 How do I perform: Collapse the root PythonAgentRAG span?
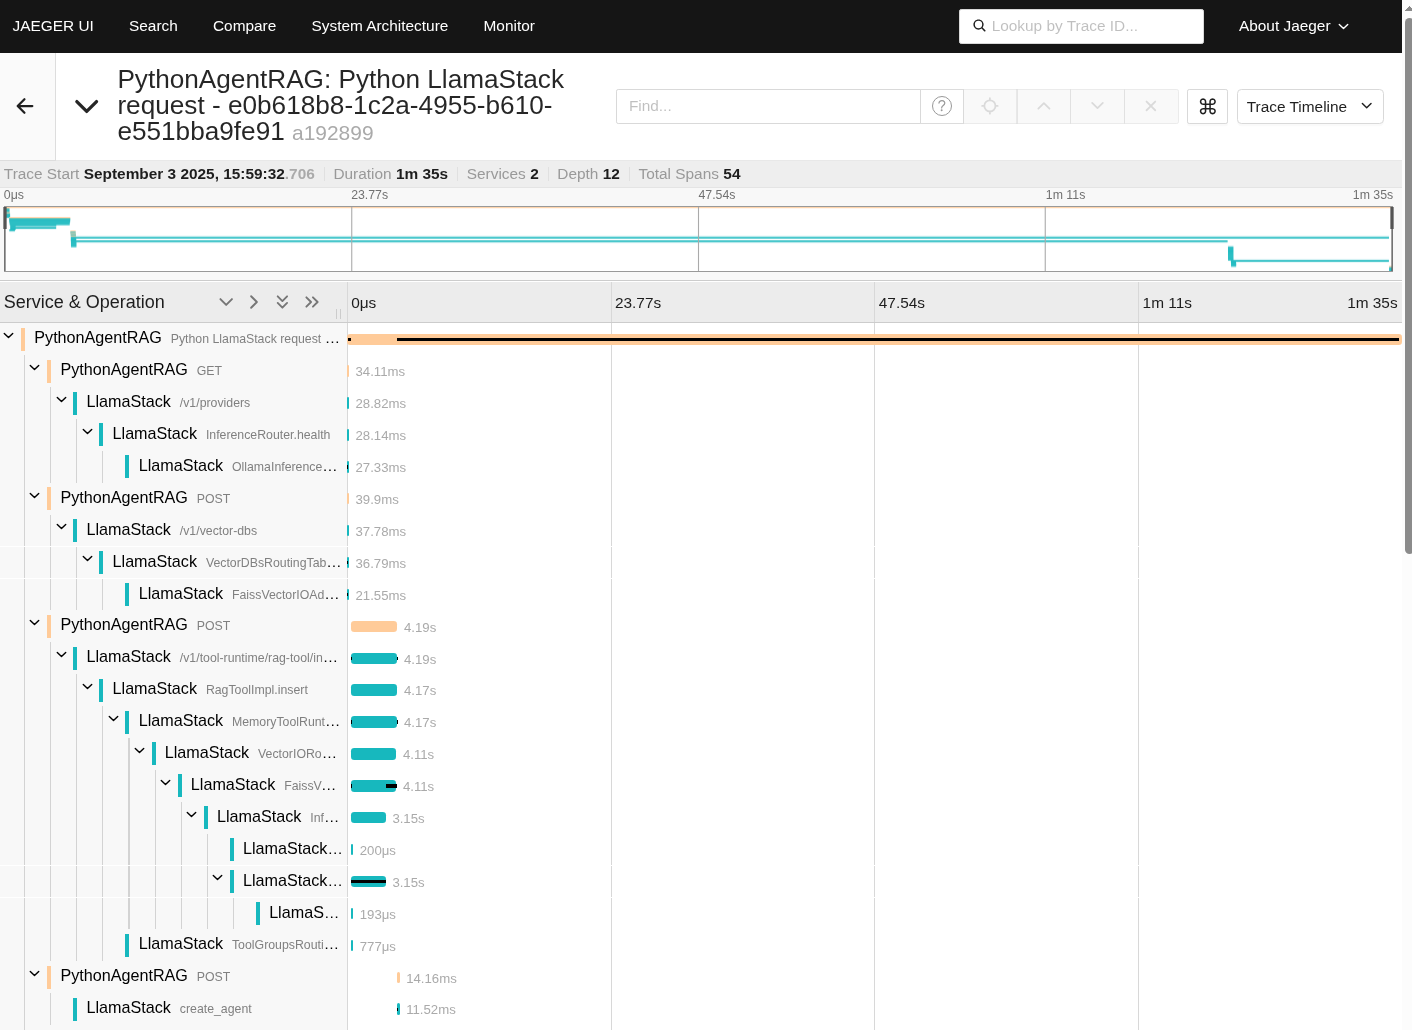(9, 337)
